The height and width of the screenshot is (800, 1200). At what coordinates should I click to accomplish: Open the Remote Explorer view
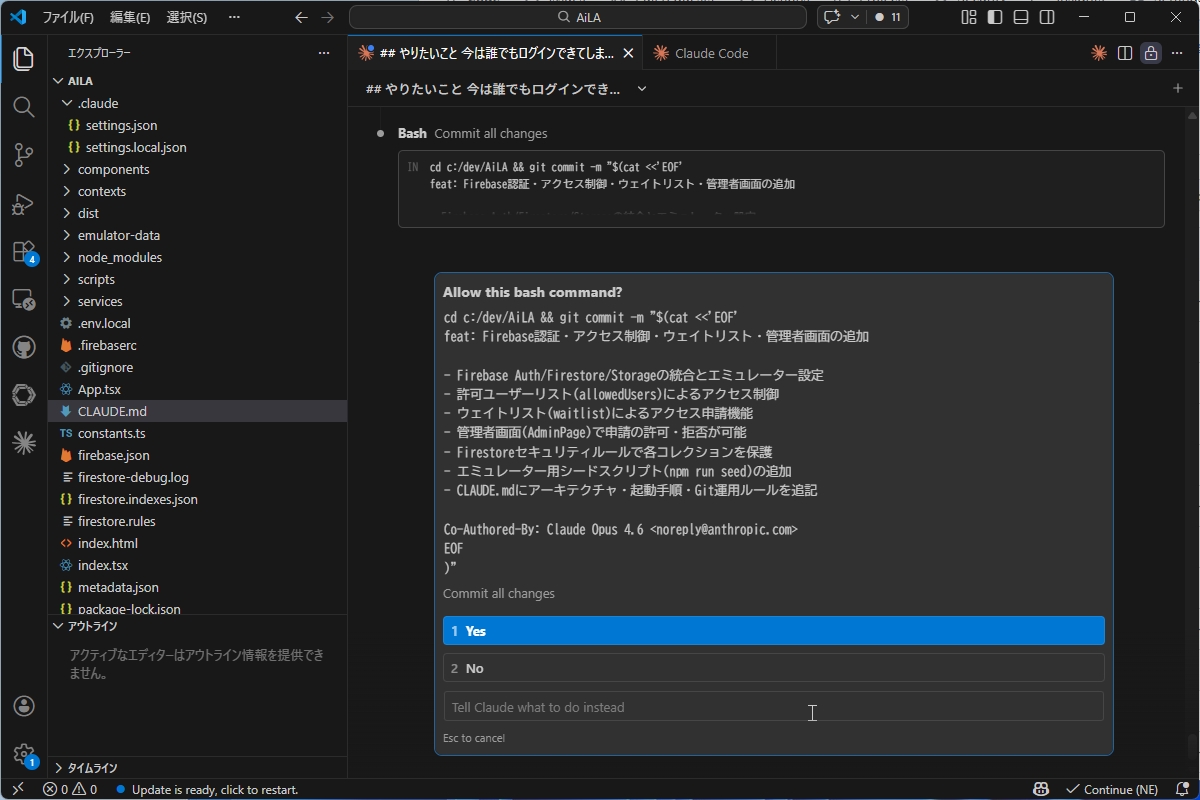coord(24,299)
